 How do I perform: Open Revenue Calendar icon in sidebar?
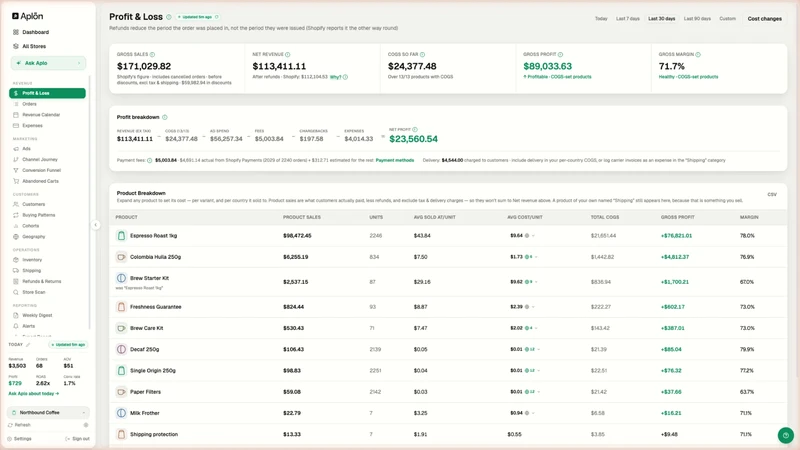(16, 115)
